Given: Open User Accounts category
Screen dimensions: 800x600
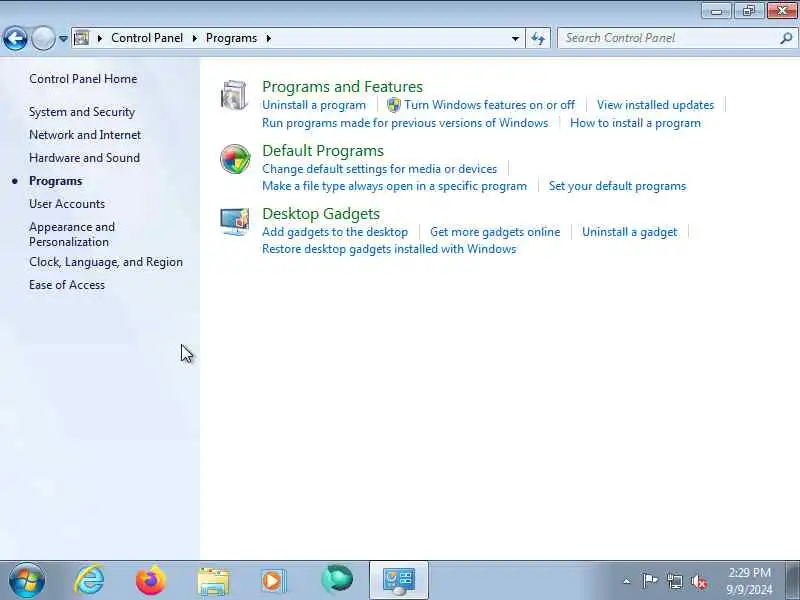Looking at the screenshot, I should (x=67, y=204).
